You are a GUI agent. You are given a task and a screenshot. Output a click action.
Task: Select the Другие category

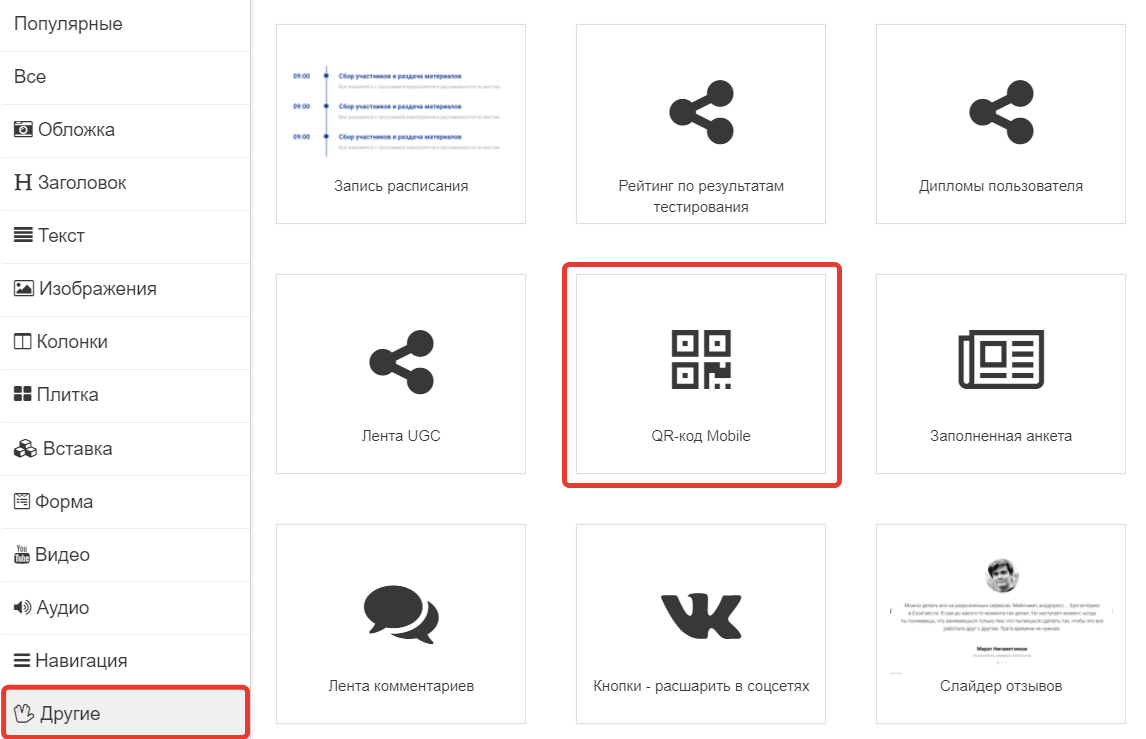pyautogui.click(x=126, y=713)
